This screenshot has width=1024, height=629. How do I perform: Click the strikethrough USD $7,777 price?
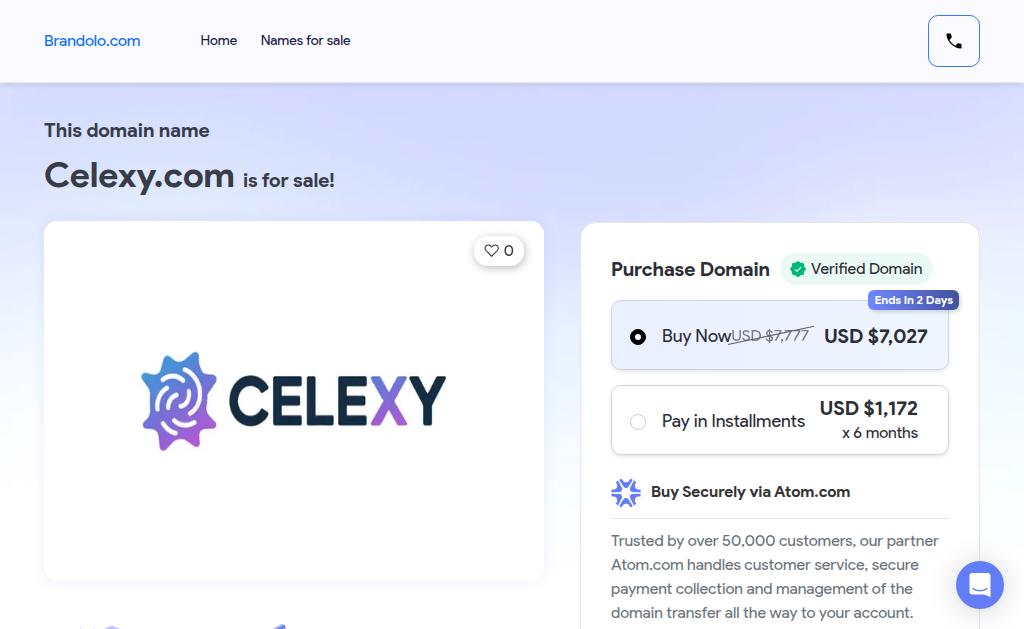click(772, 336)
